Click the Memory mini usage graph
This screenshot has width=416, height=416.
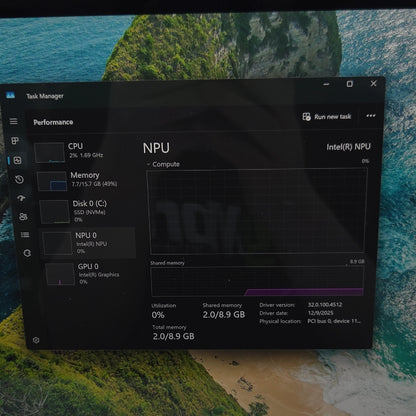(x=52, y=181)
